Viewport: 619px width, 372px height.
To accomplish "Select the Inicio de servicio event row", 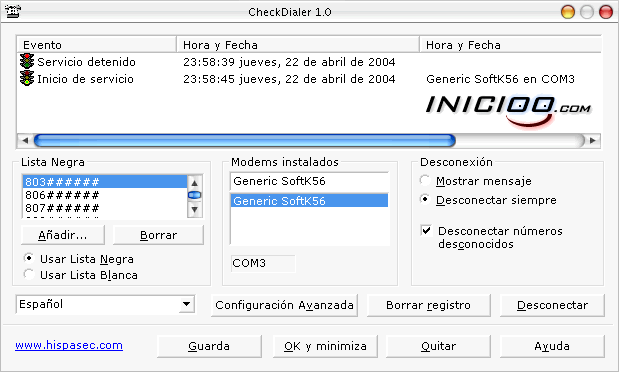I will tap(309, 79).
